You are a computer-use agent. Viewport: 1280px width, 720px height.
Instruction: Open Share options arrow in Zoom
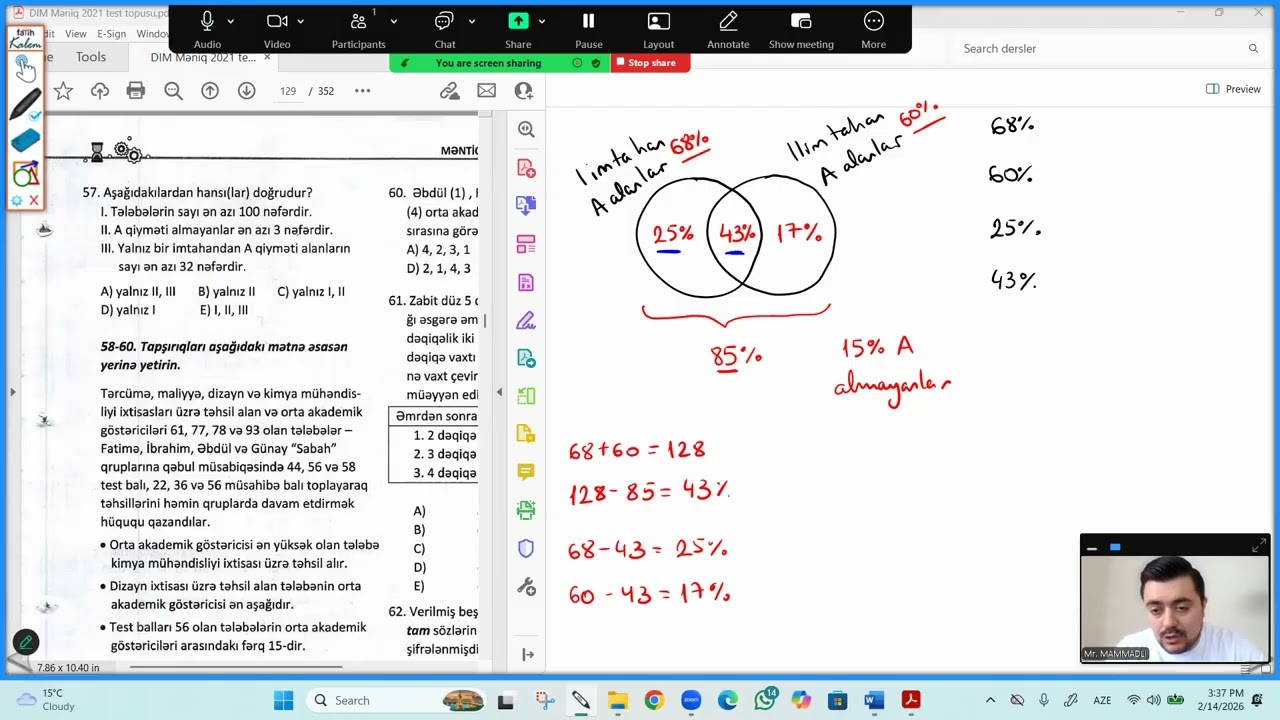(x=542, y=22)
